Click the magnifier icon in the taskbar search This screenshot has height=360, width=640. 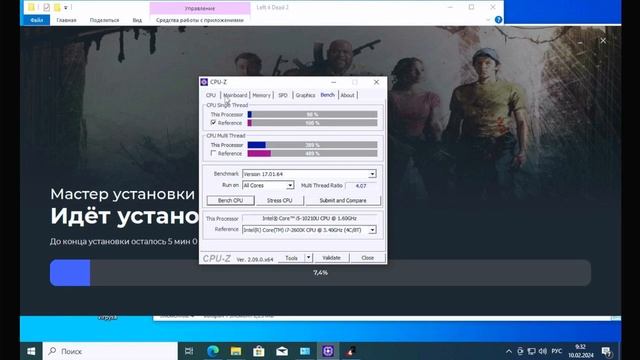click(x=52, y=351)
